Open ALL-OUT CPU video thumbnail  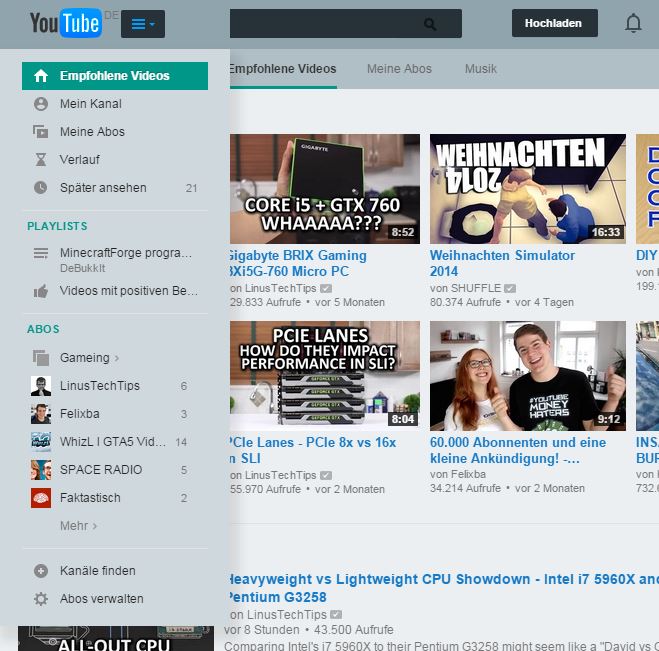pyautogui.click(x=116, y=638)
